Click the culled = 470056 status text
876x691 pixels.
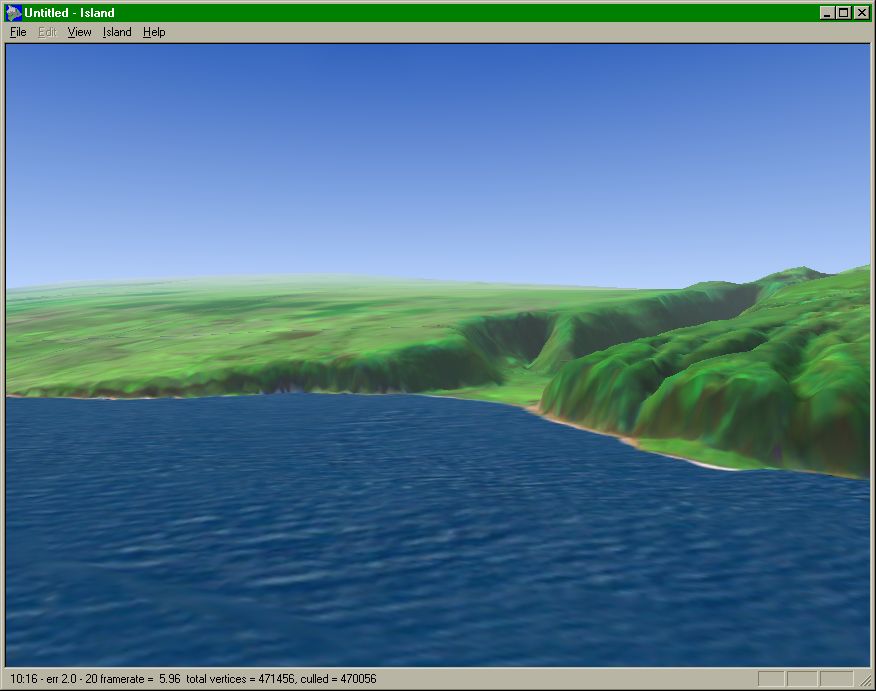pyautogui.click(x=339, y=679)
